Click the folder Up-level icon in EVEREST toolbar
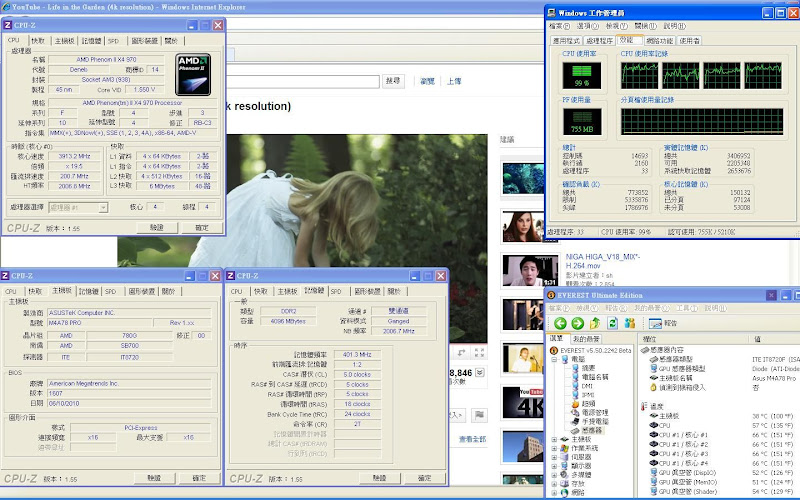800x500 pixels. 595,323
